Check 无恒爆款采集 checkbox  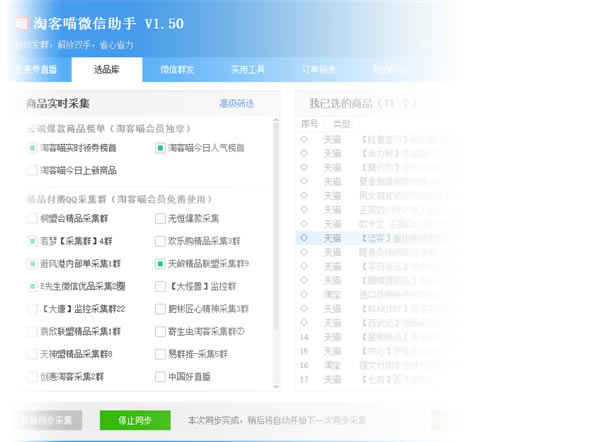160,219
